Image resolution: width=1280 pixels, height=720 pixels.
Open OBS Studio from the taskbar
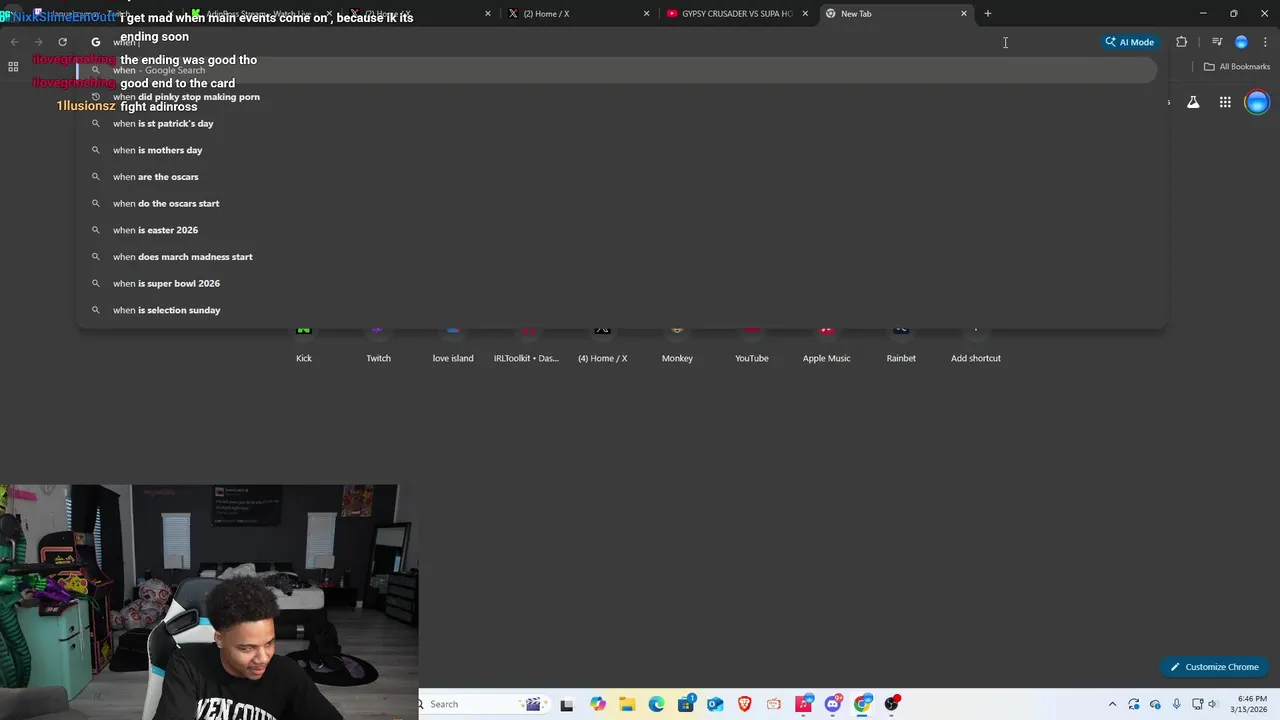(x=892, y=704)
